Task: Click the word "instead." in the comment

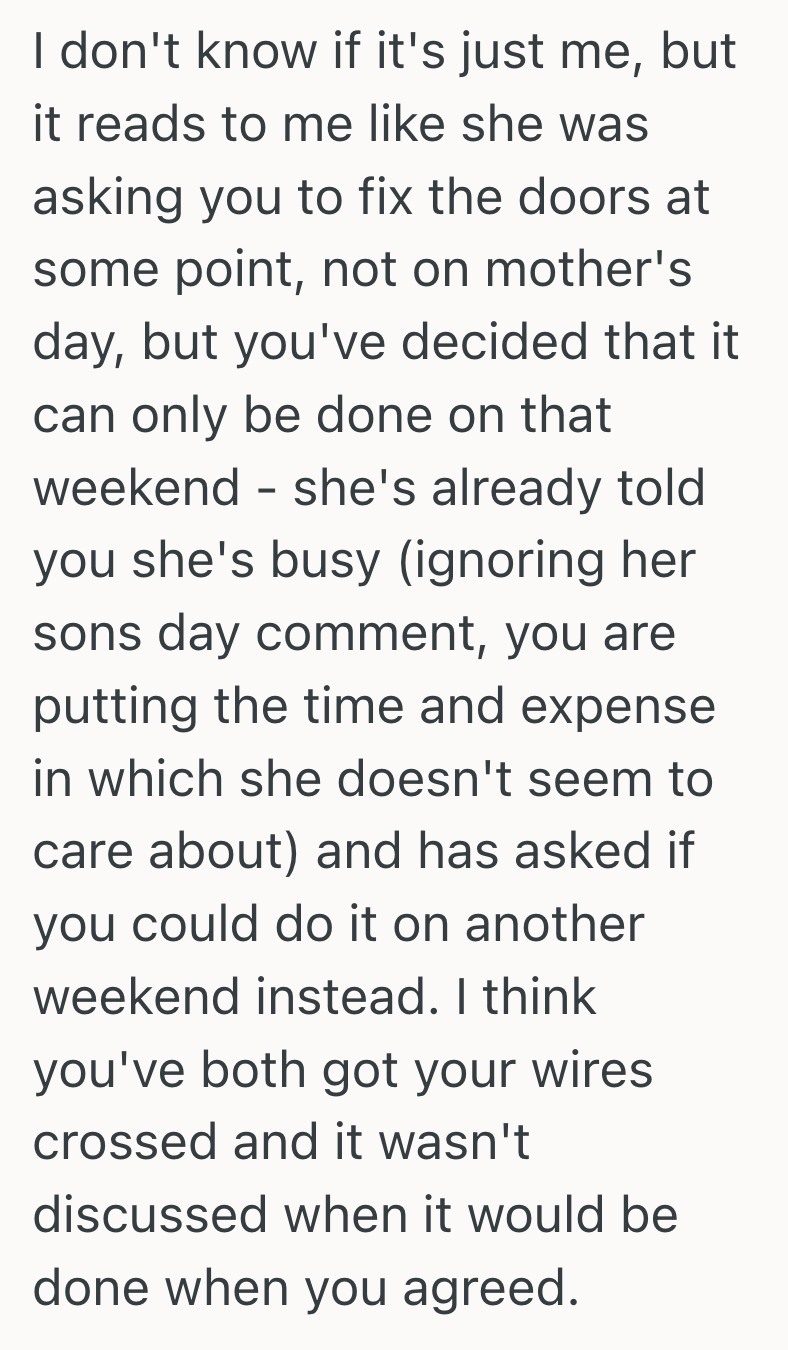Action: point(361,998)
